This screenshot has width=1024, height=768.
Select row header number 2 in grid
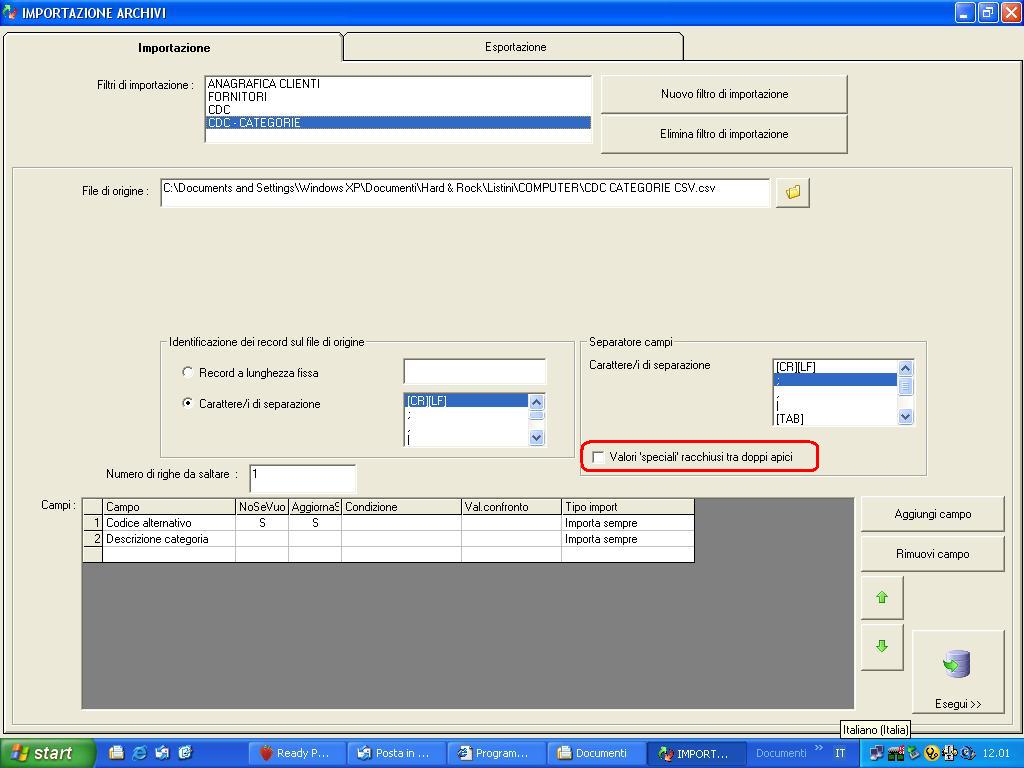(x=93, y=539)
